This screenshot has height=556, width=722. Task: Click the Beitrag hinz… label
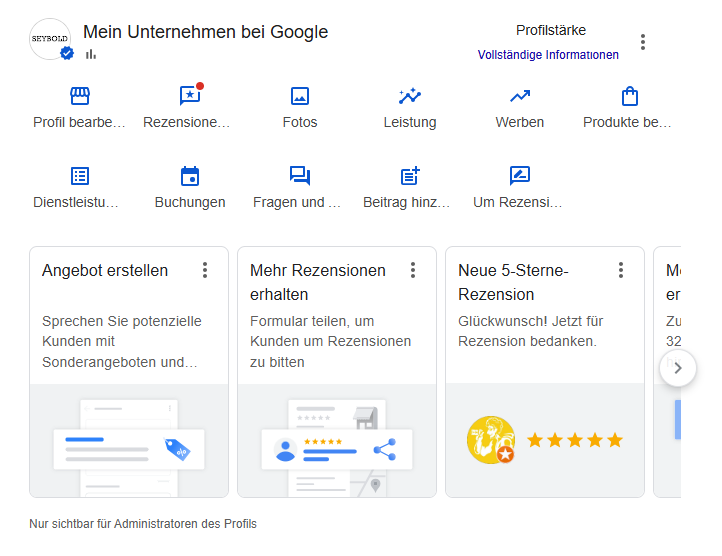pyautogui.click(x=407, y=202)
